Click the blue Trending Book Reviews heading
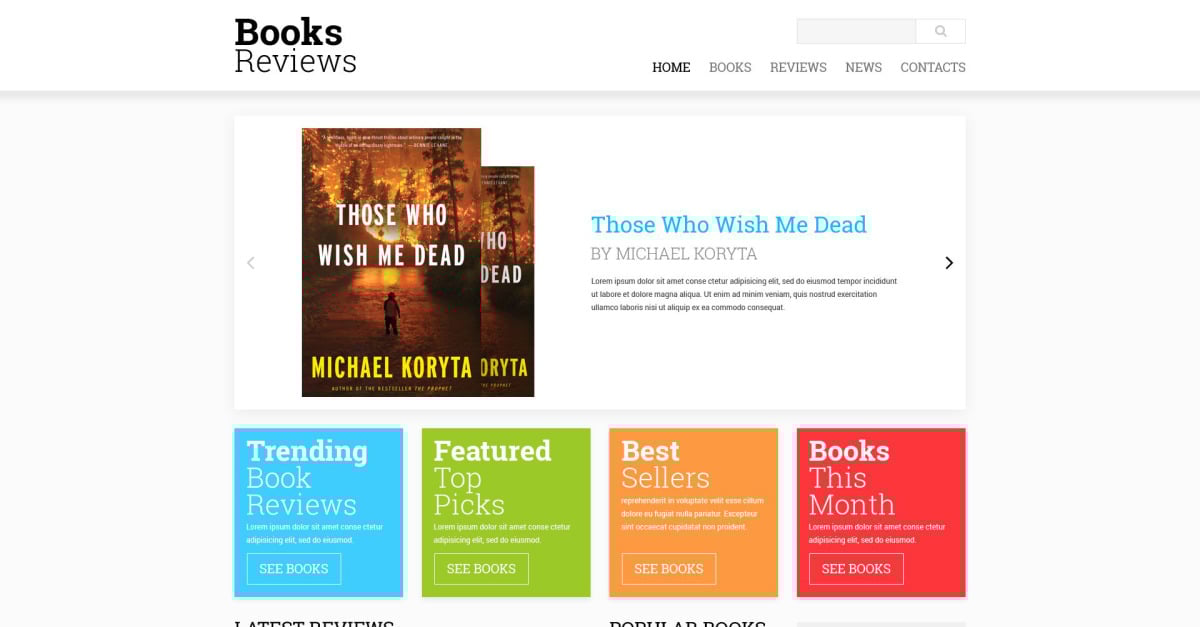Viewport: 1200px width, 627px height. [x=307, y=477]
